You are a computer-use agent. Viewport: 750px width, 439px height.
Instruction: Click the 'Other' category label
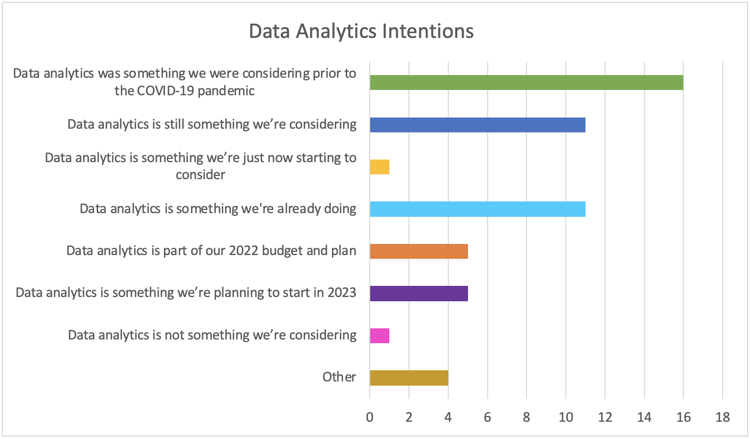tap(339, 377)
